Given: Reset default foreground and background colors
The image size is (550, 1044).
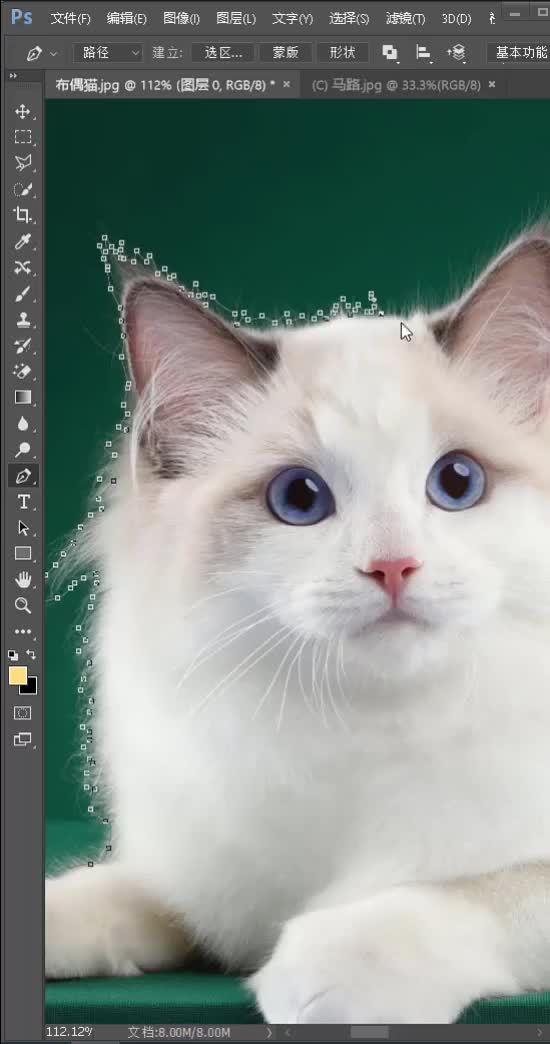Looking at the screenshot, I should (x=13, y=655).
